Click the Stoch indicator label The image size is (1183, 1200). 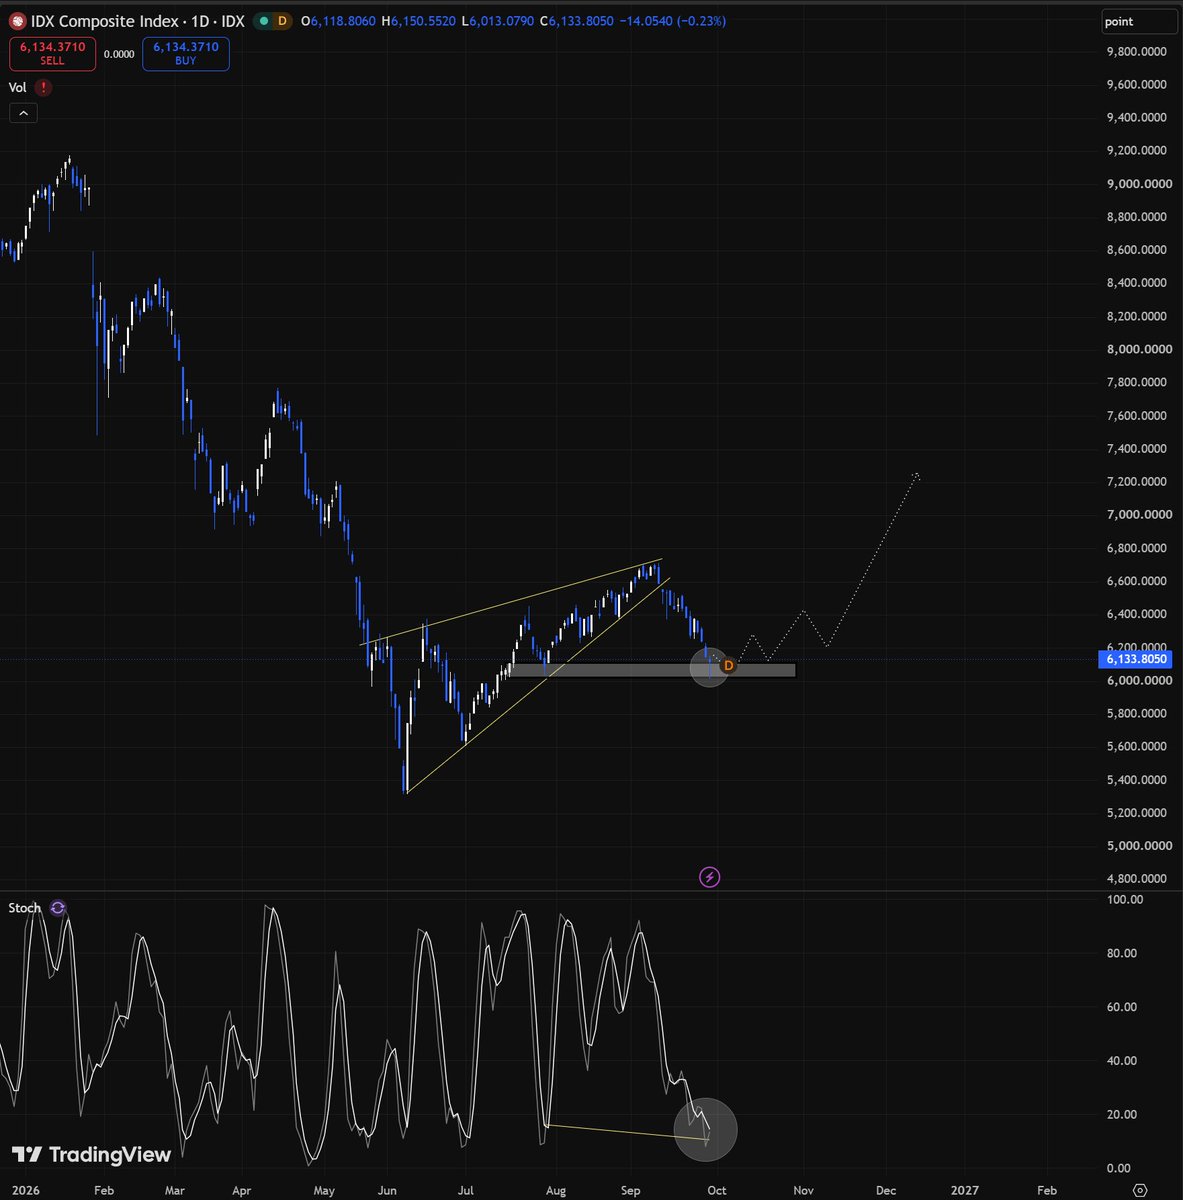click(25, 908)
